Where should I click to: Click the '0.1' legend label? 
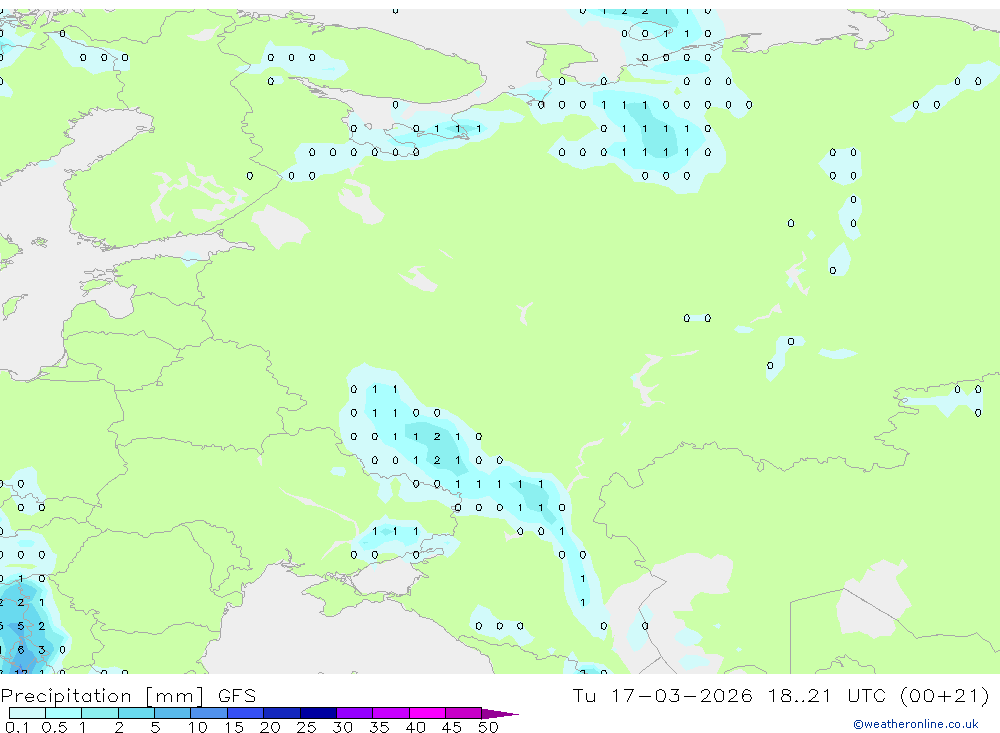coord(17,727)
